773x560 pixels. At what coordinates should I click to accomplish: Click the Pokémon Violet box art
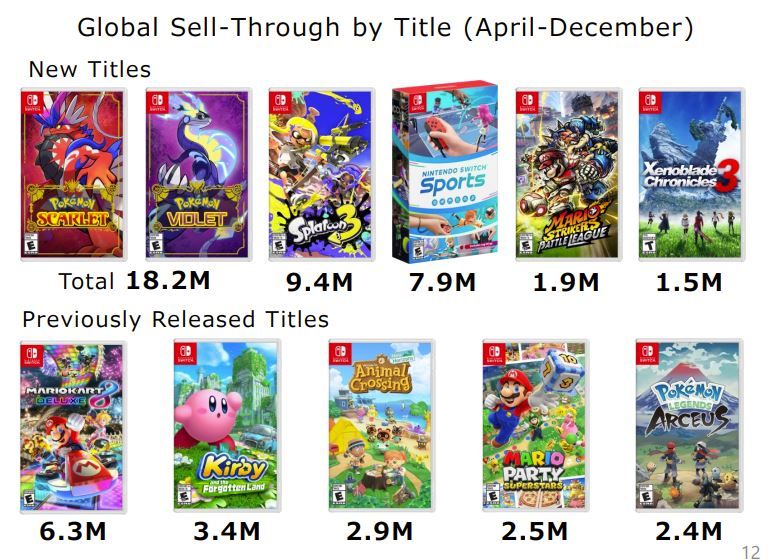click(199, 175)
